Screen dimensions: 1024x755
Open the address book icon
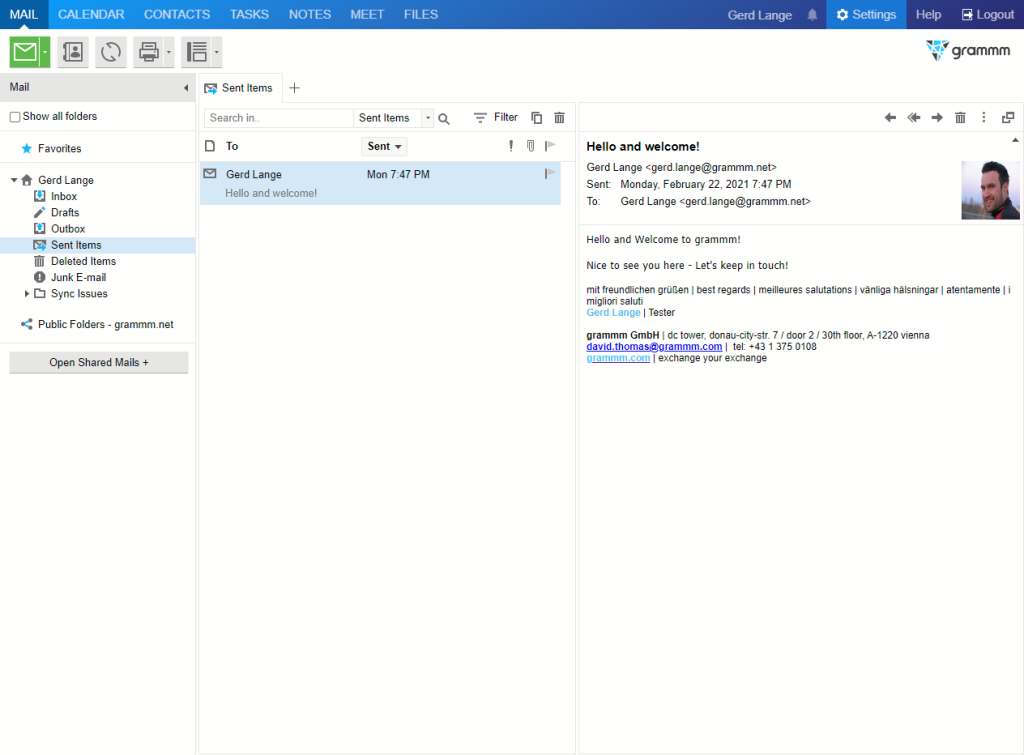[x=72, y=52]
